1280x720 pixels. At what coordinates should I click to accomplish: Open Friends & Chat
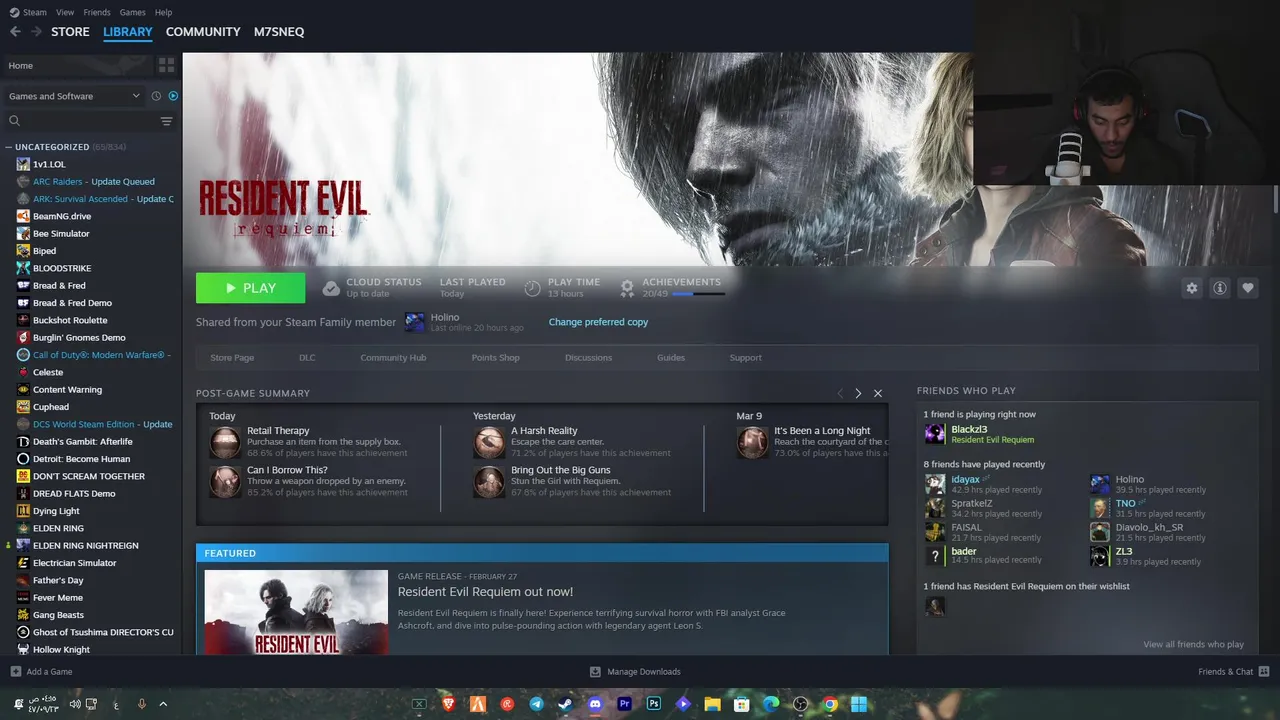[1233, 672]
